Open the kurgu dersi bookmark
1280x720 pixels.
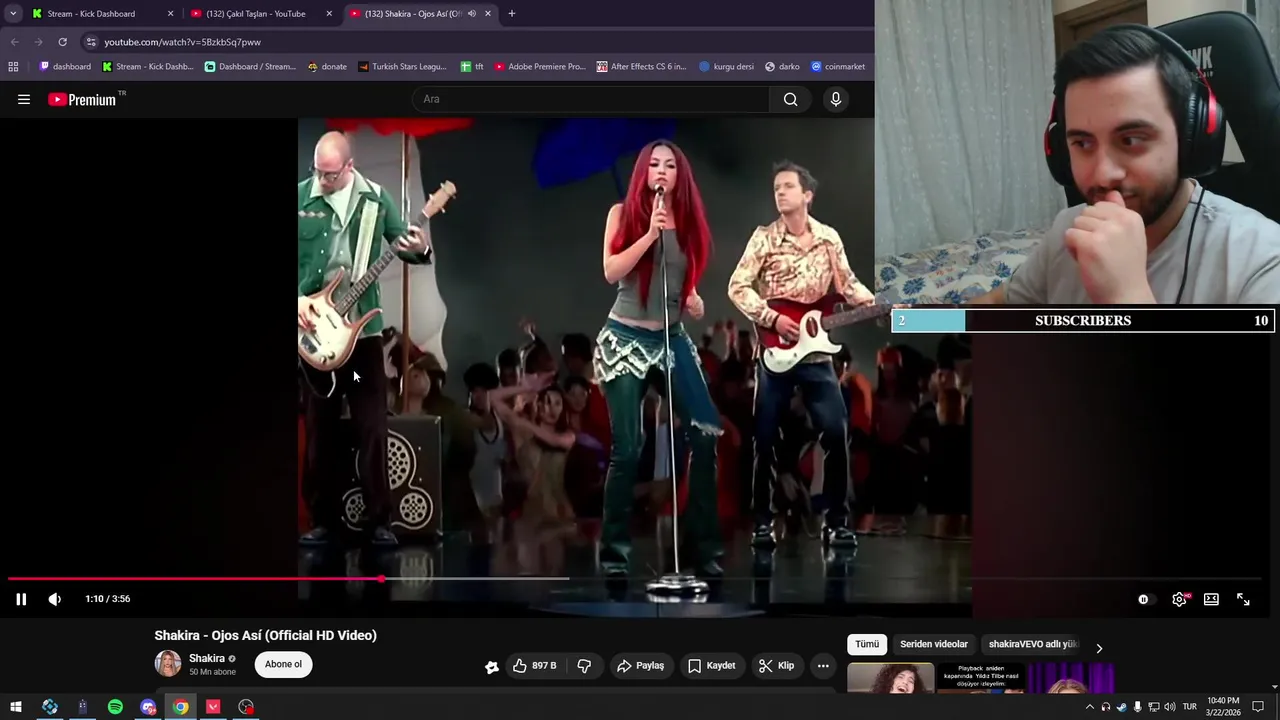pos(726,67)
